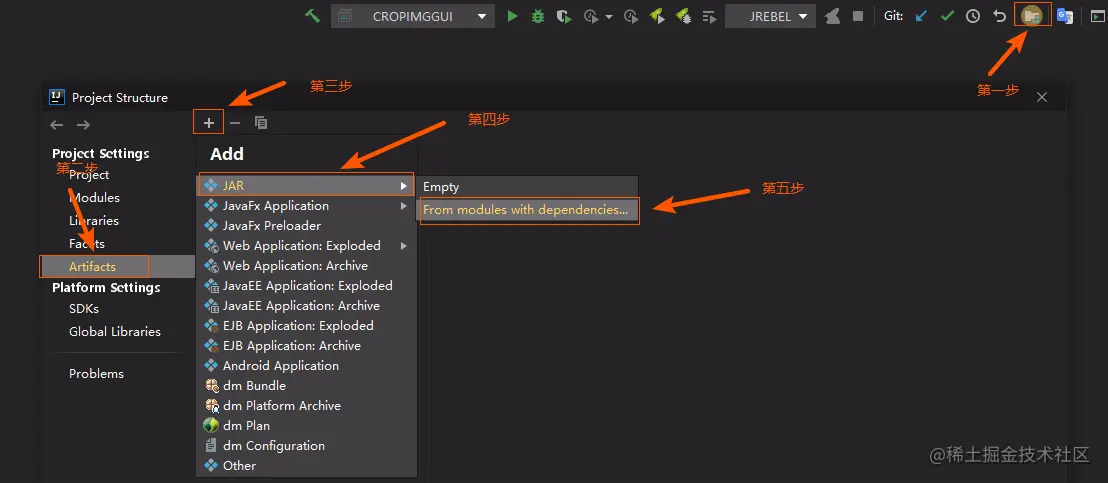The height and width of the screenshot is (483, 1108).
Task: Expand the JAR submenu arrow
Action: click(404, 186)
